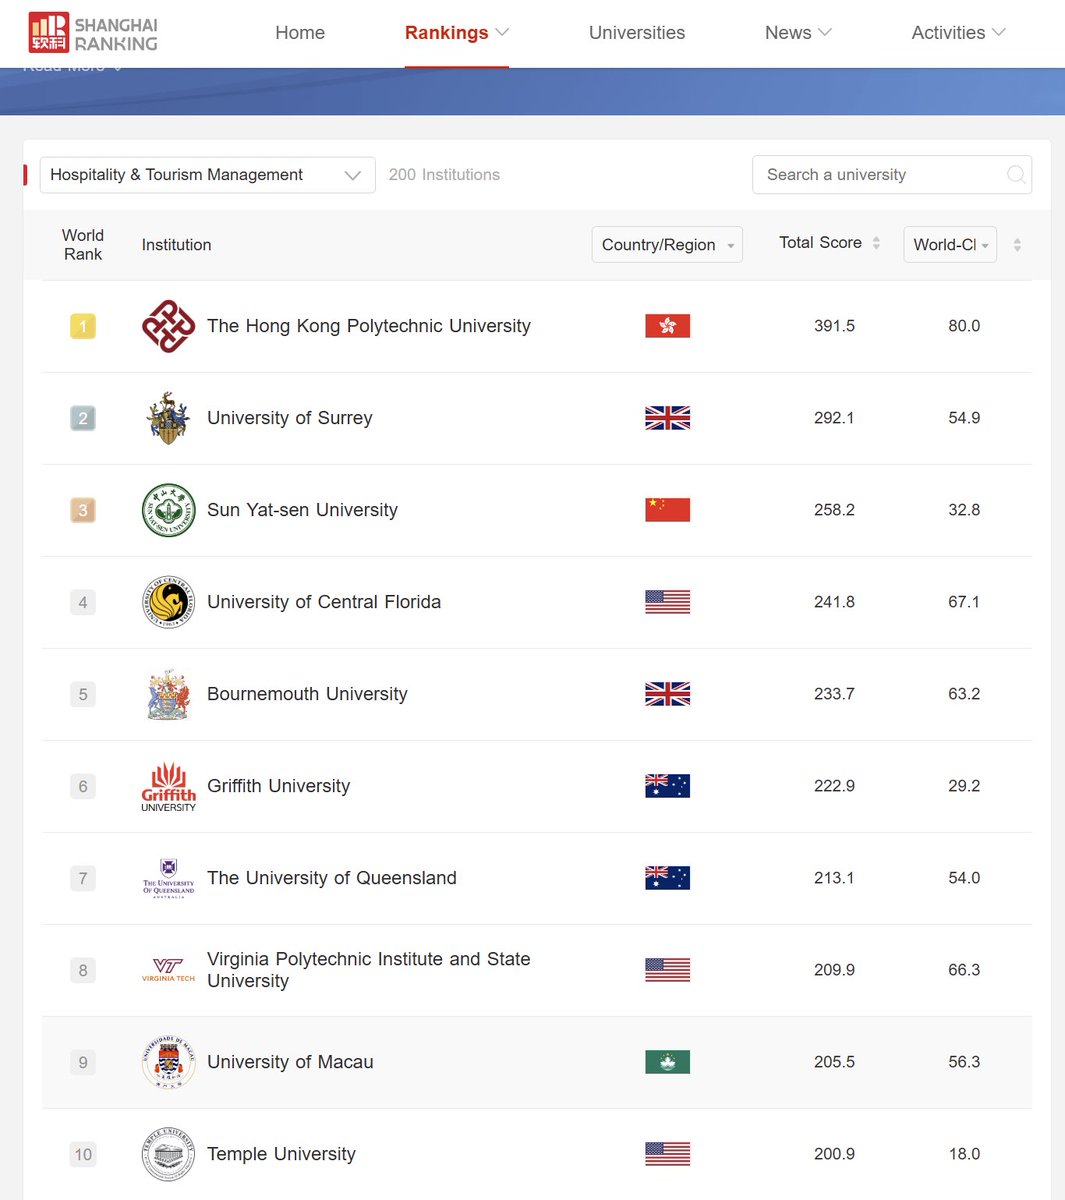Click the gold rank 1 badge
Screen dimensions: 1065x1200
coord(83,326)
